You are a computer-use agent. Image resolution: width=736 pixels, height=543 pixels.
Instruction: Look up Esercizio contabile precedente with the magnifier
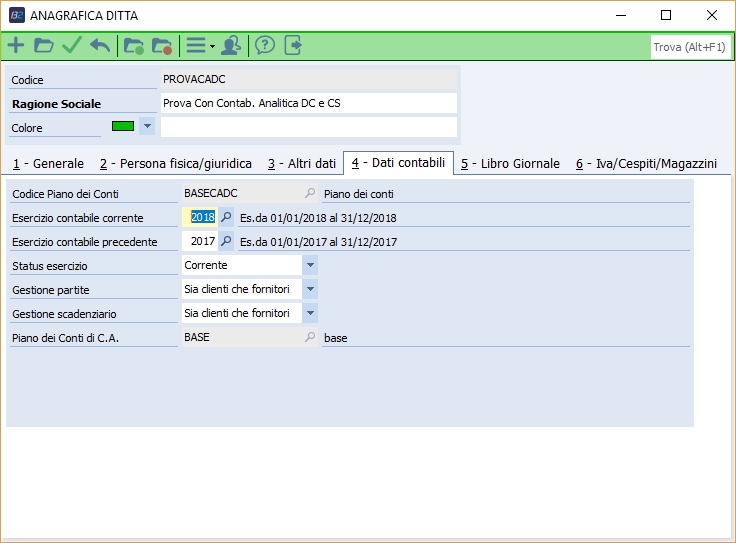(226, 241)
